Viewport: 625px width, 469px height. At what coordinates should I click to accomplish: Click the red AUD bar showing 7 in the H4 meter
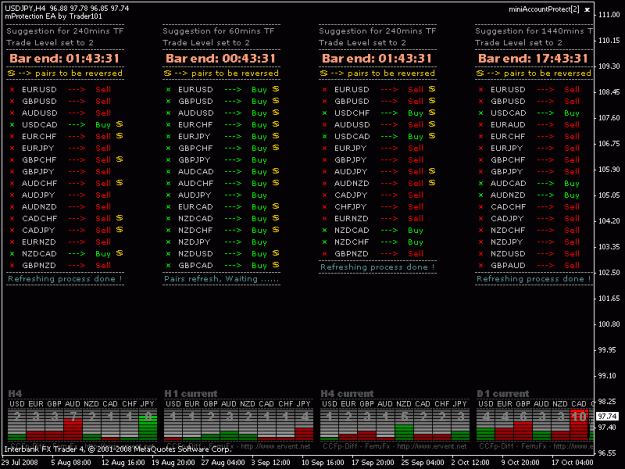tap(73, 430)
